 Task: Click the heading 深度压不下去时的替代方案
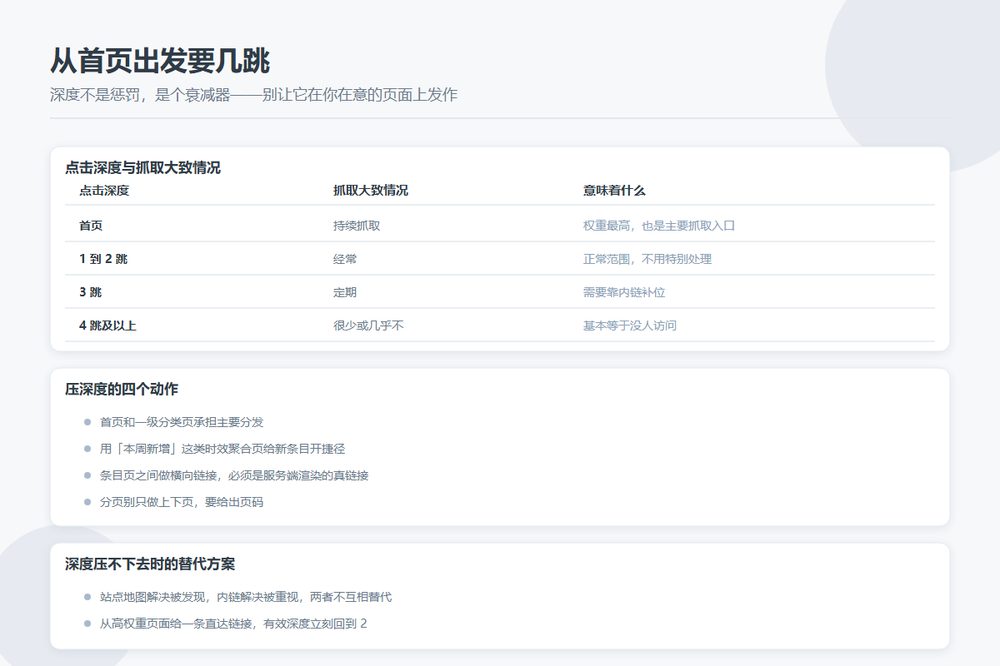pyautogui.click(x=150, y=564)
